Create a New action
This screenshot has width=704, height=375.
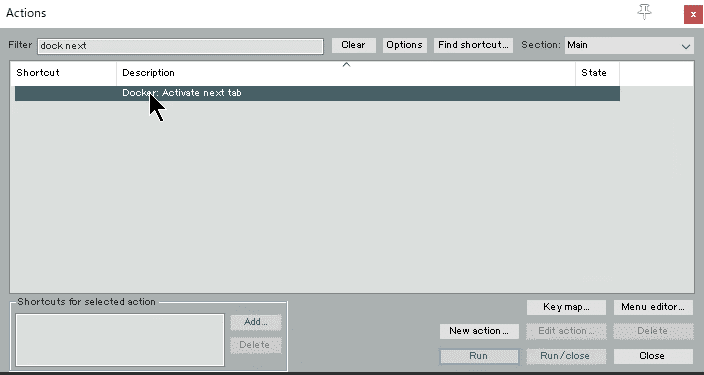479,331
